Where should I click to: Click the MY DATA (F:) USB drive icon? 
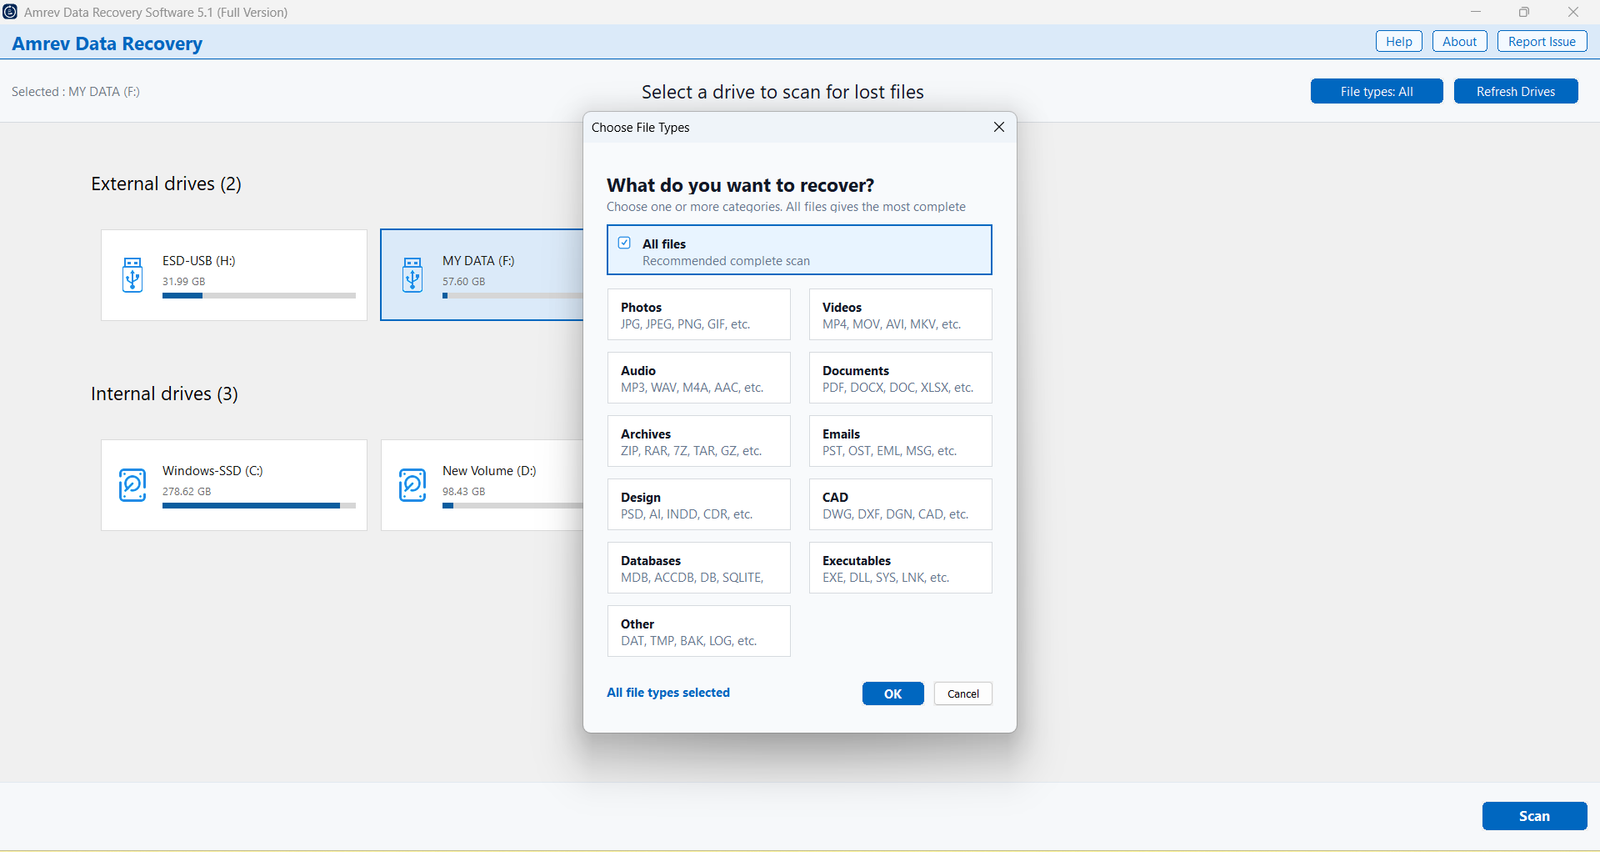(x=412, y=274)
